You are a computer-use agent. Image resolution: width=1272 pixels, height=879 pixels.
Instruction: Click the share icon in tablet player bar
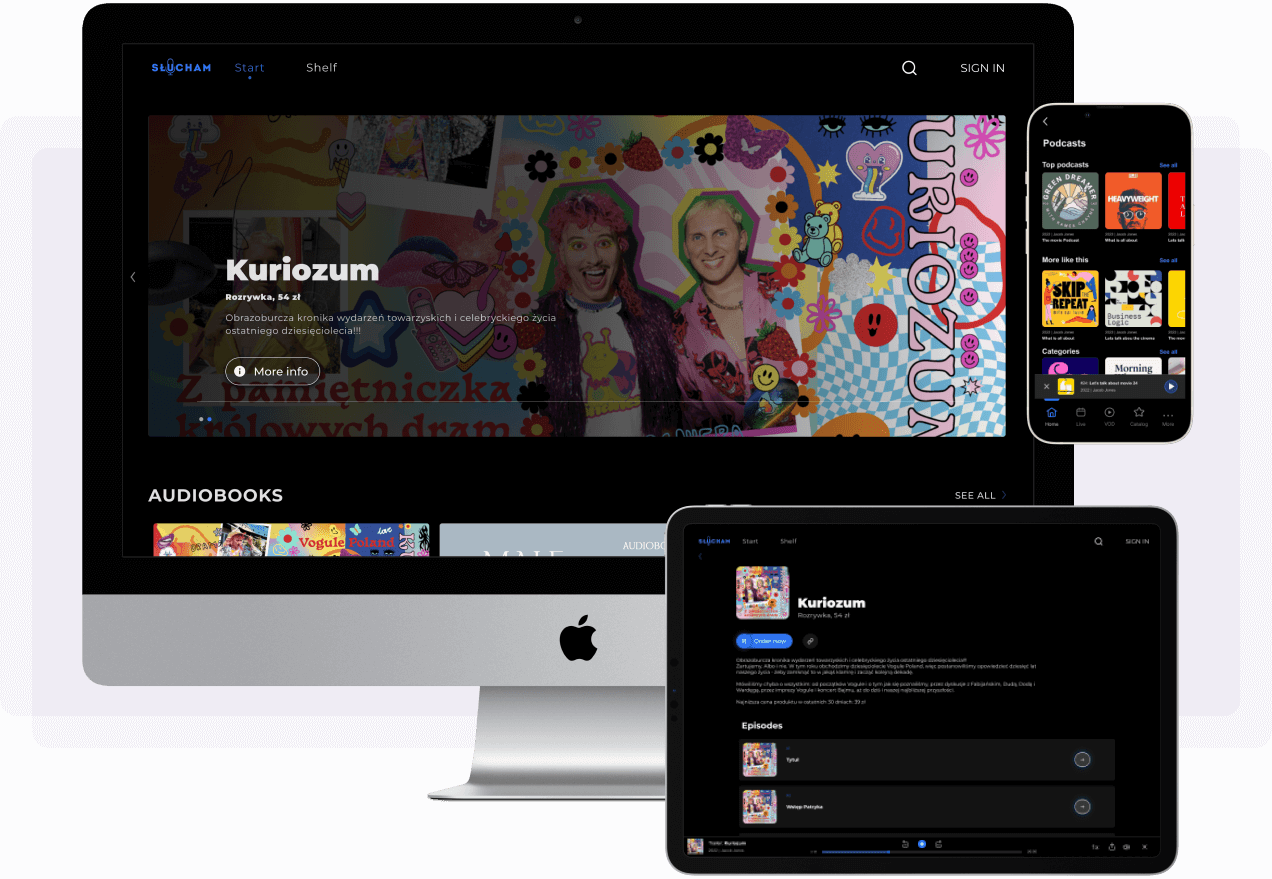tap(1111, 846)
